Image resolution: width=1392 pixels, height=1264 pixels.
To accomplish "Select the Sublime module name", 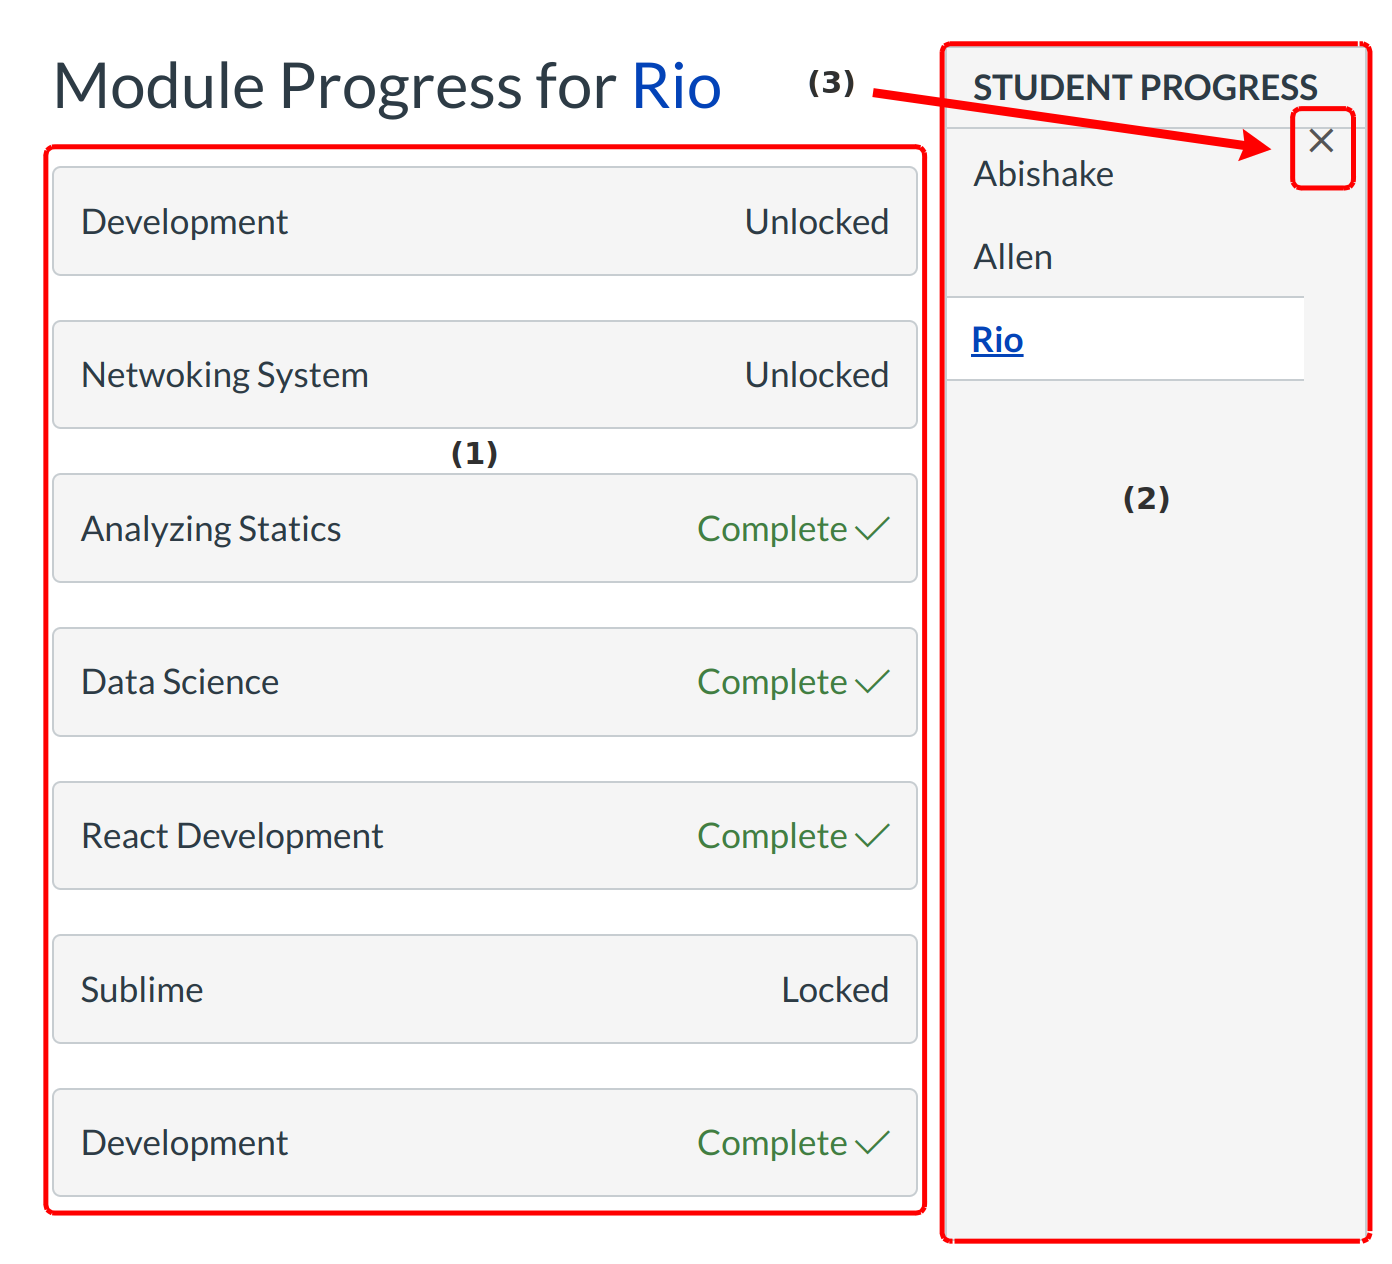I will (142, 990).
